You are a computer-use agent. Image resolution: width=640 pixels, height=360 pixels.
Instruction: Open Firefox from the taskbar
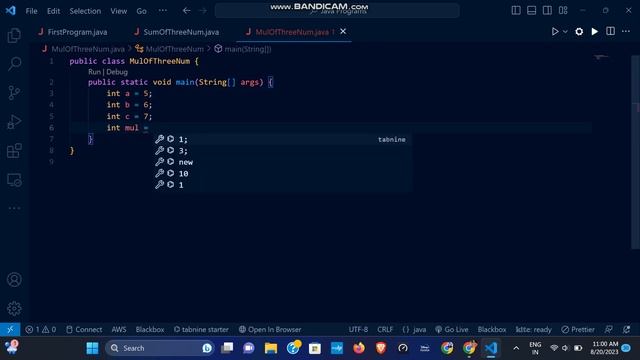coord(359,348)
